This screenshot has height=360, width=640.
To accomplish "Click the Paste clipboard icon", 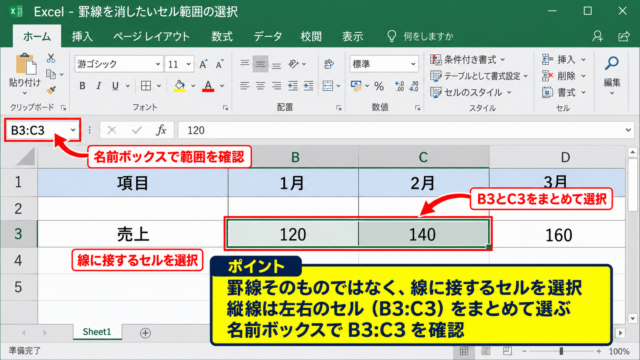I will (x=25, y=65).
